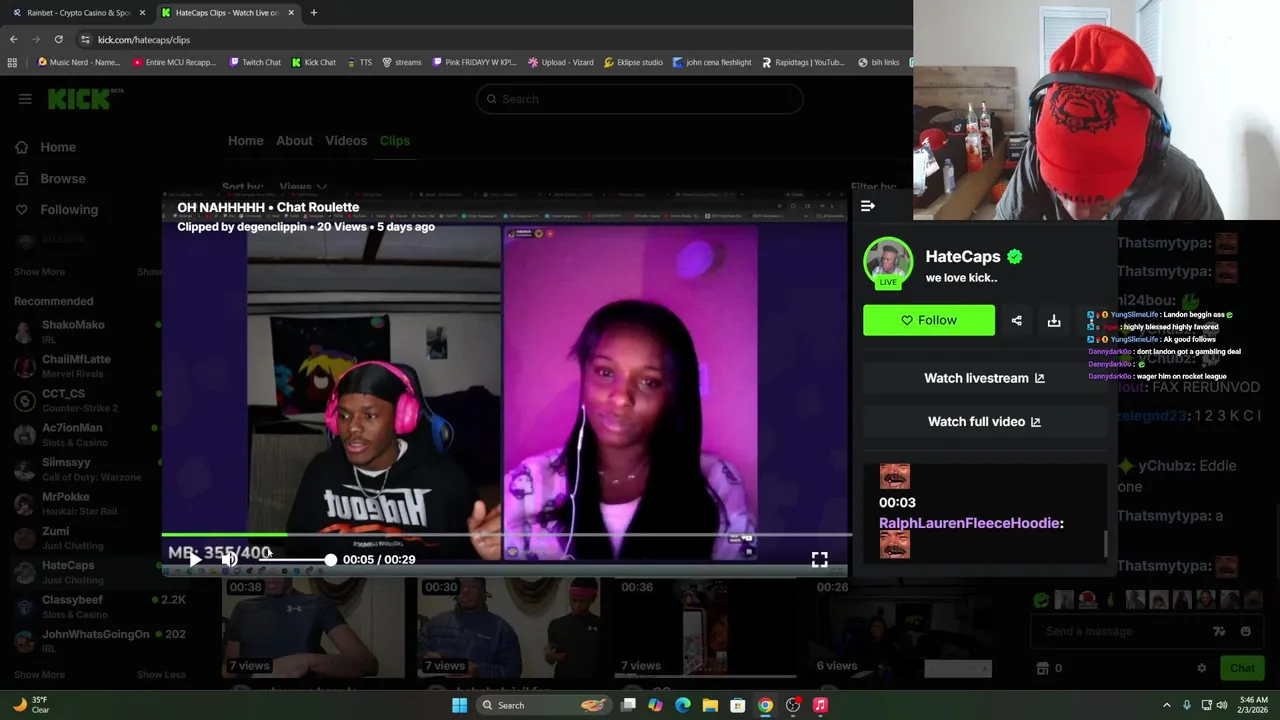Screen dimensions: 1280x720
Task: Expand the followed list with Show More
Action: [x=39, y=272]
